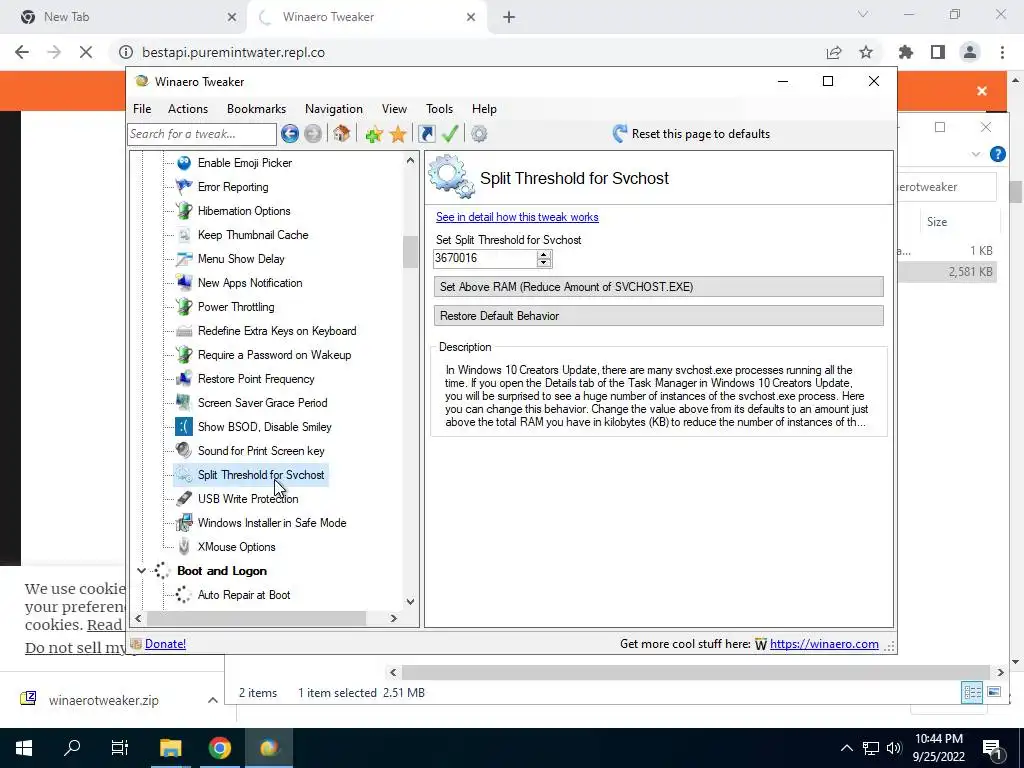Click Chrome extensions puzzle icon

[x=906, y=52]
